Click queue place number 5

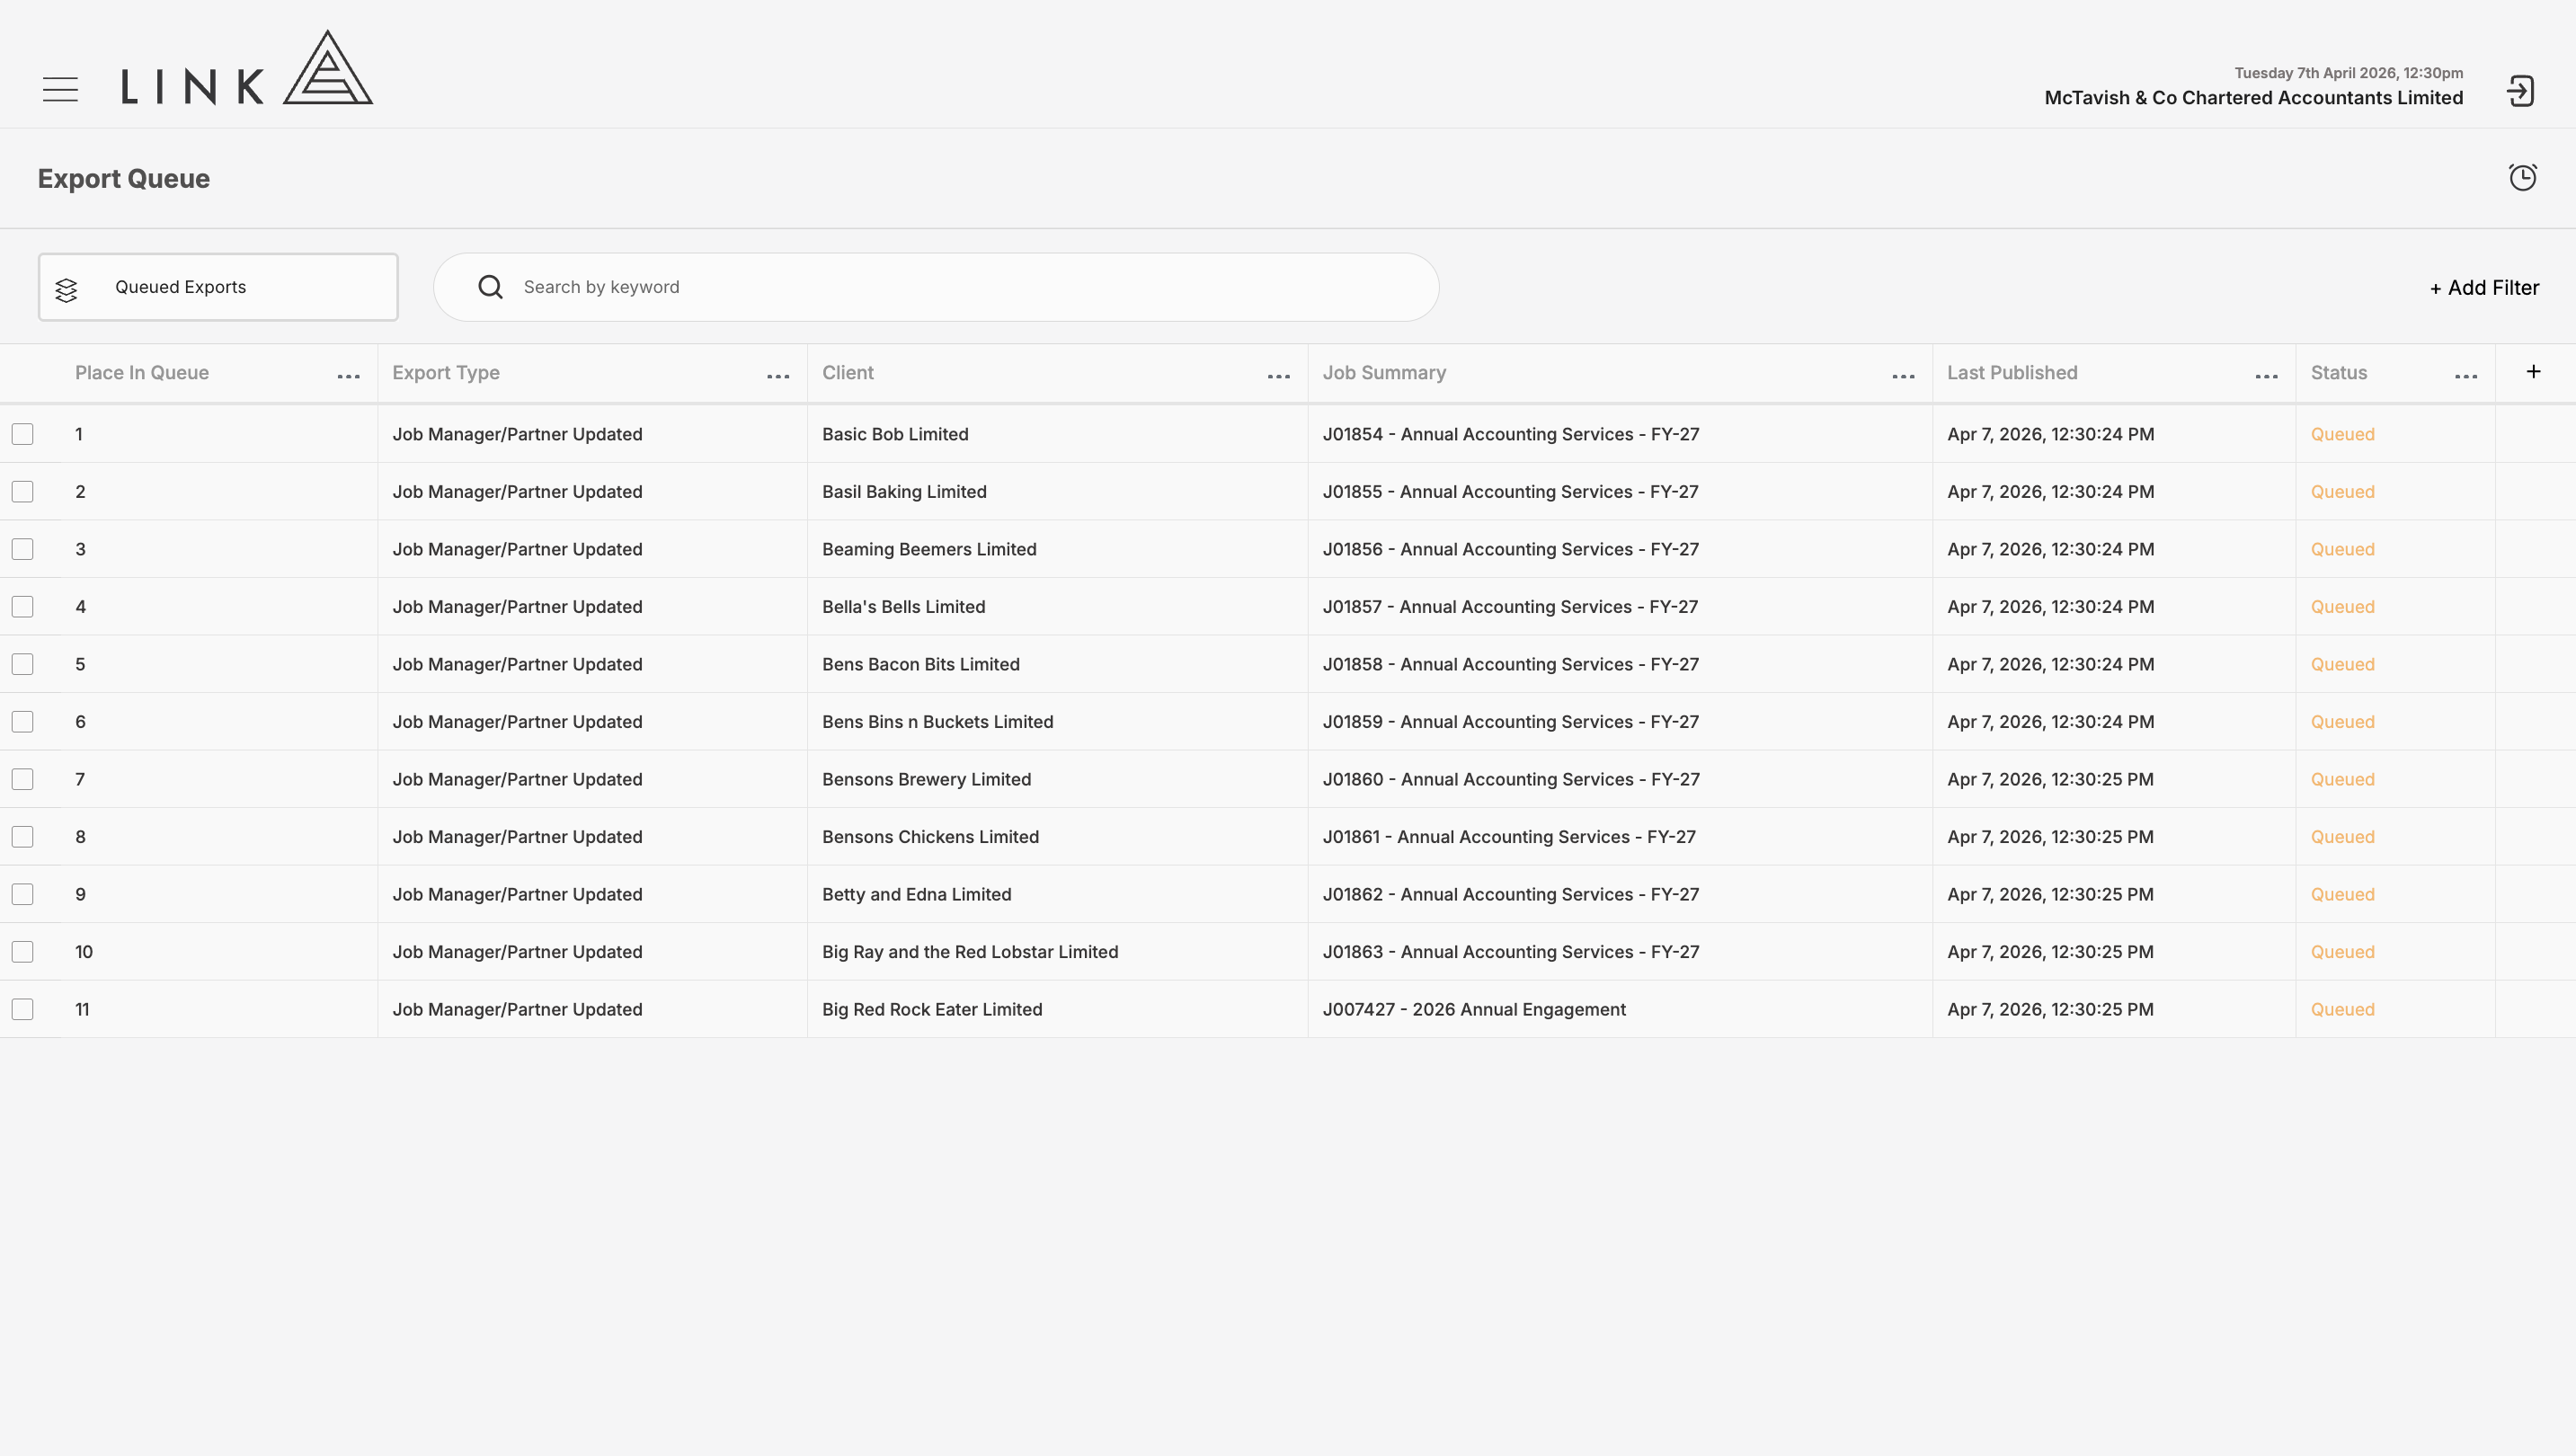80,664
